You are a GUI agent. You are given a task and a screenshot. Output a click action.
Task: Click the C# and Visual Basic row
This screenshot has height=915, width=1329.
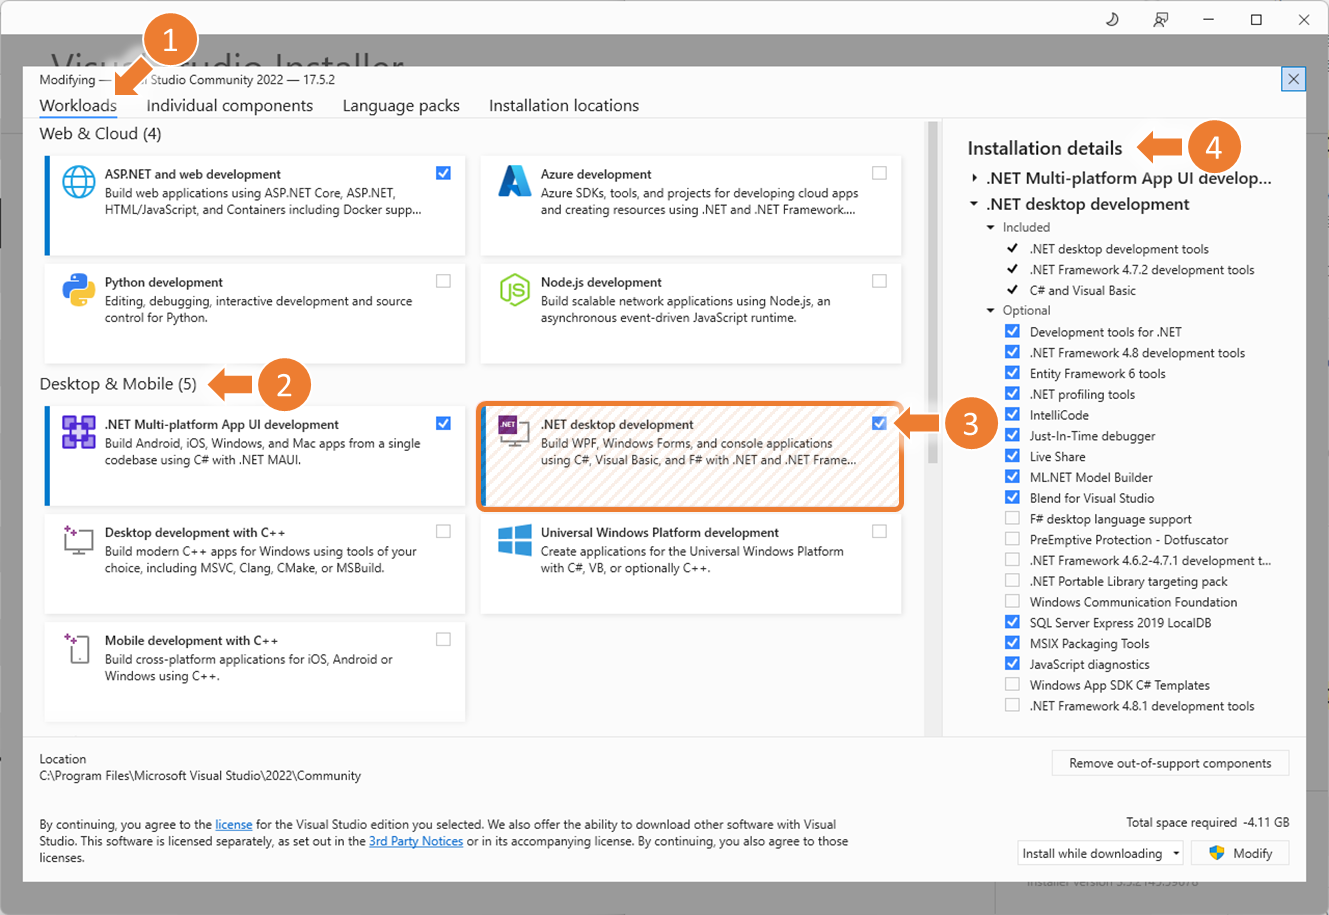(x=1082, y=290)
